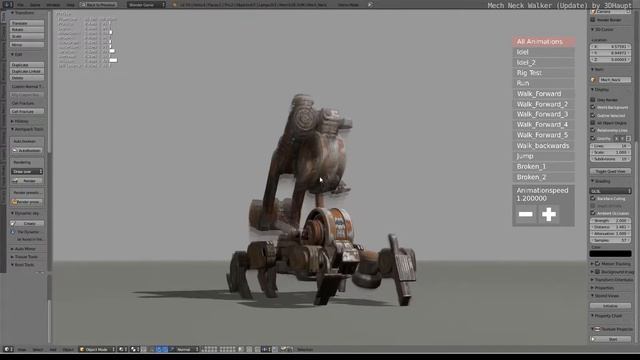Open the Help menu in the top bar
The height and width of the screenshot is (360, 640).
click(70, 5)
